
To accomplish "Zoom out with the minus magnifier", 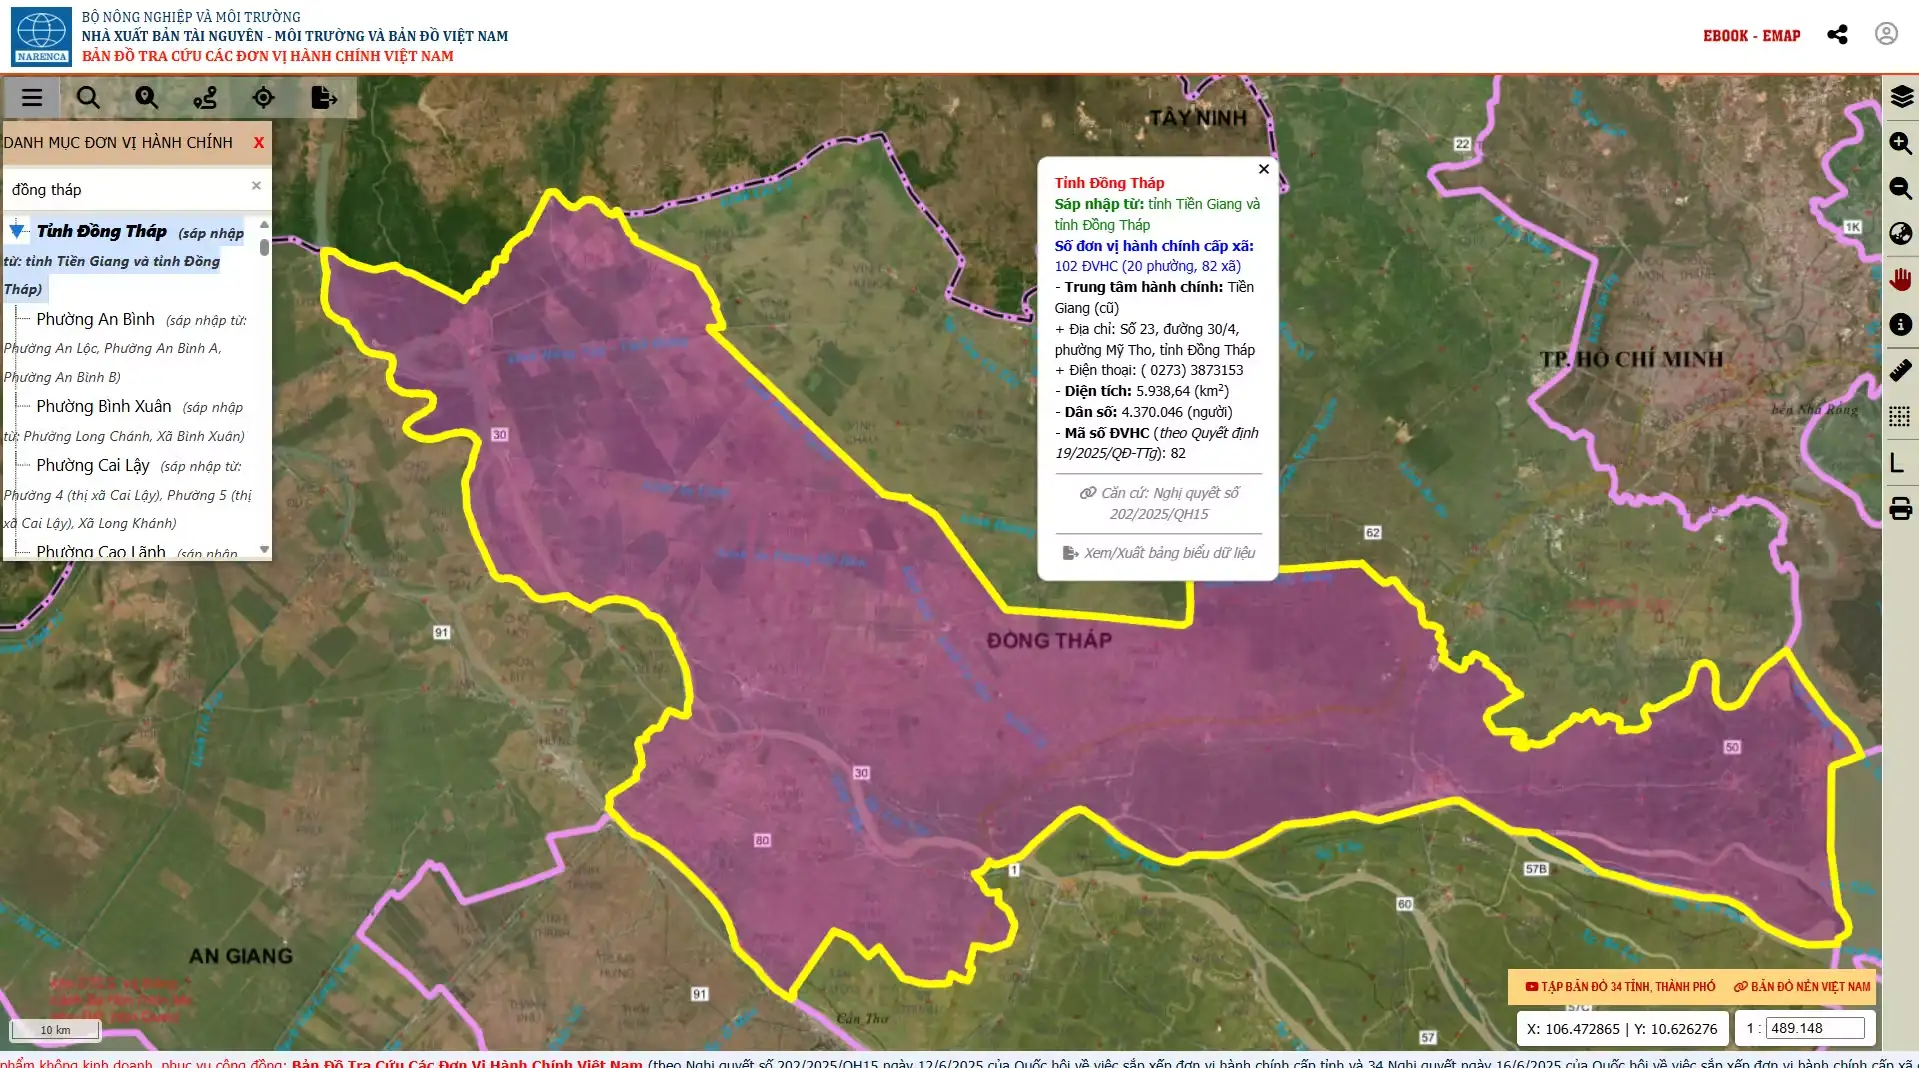I will click(x=1901, y=188).
